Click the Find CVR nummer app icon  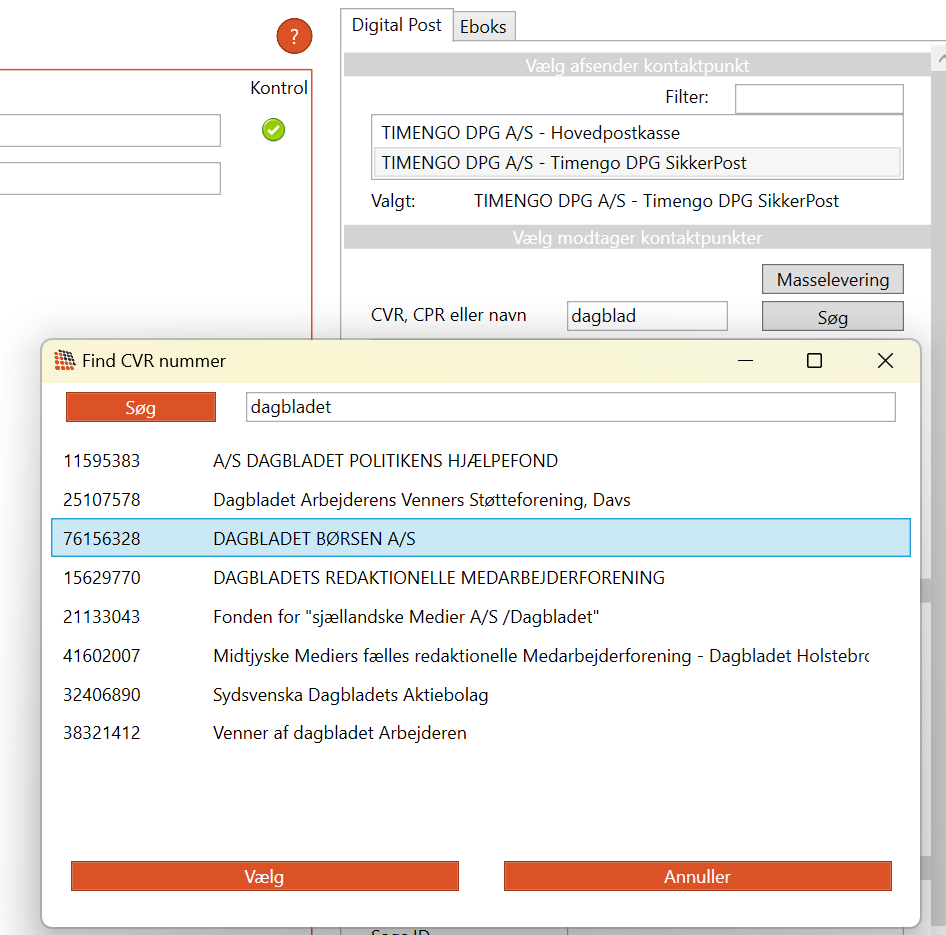[x=65, y=361]
